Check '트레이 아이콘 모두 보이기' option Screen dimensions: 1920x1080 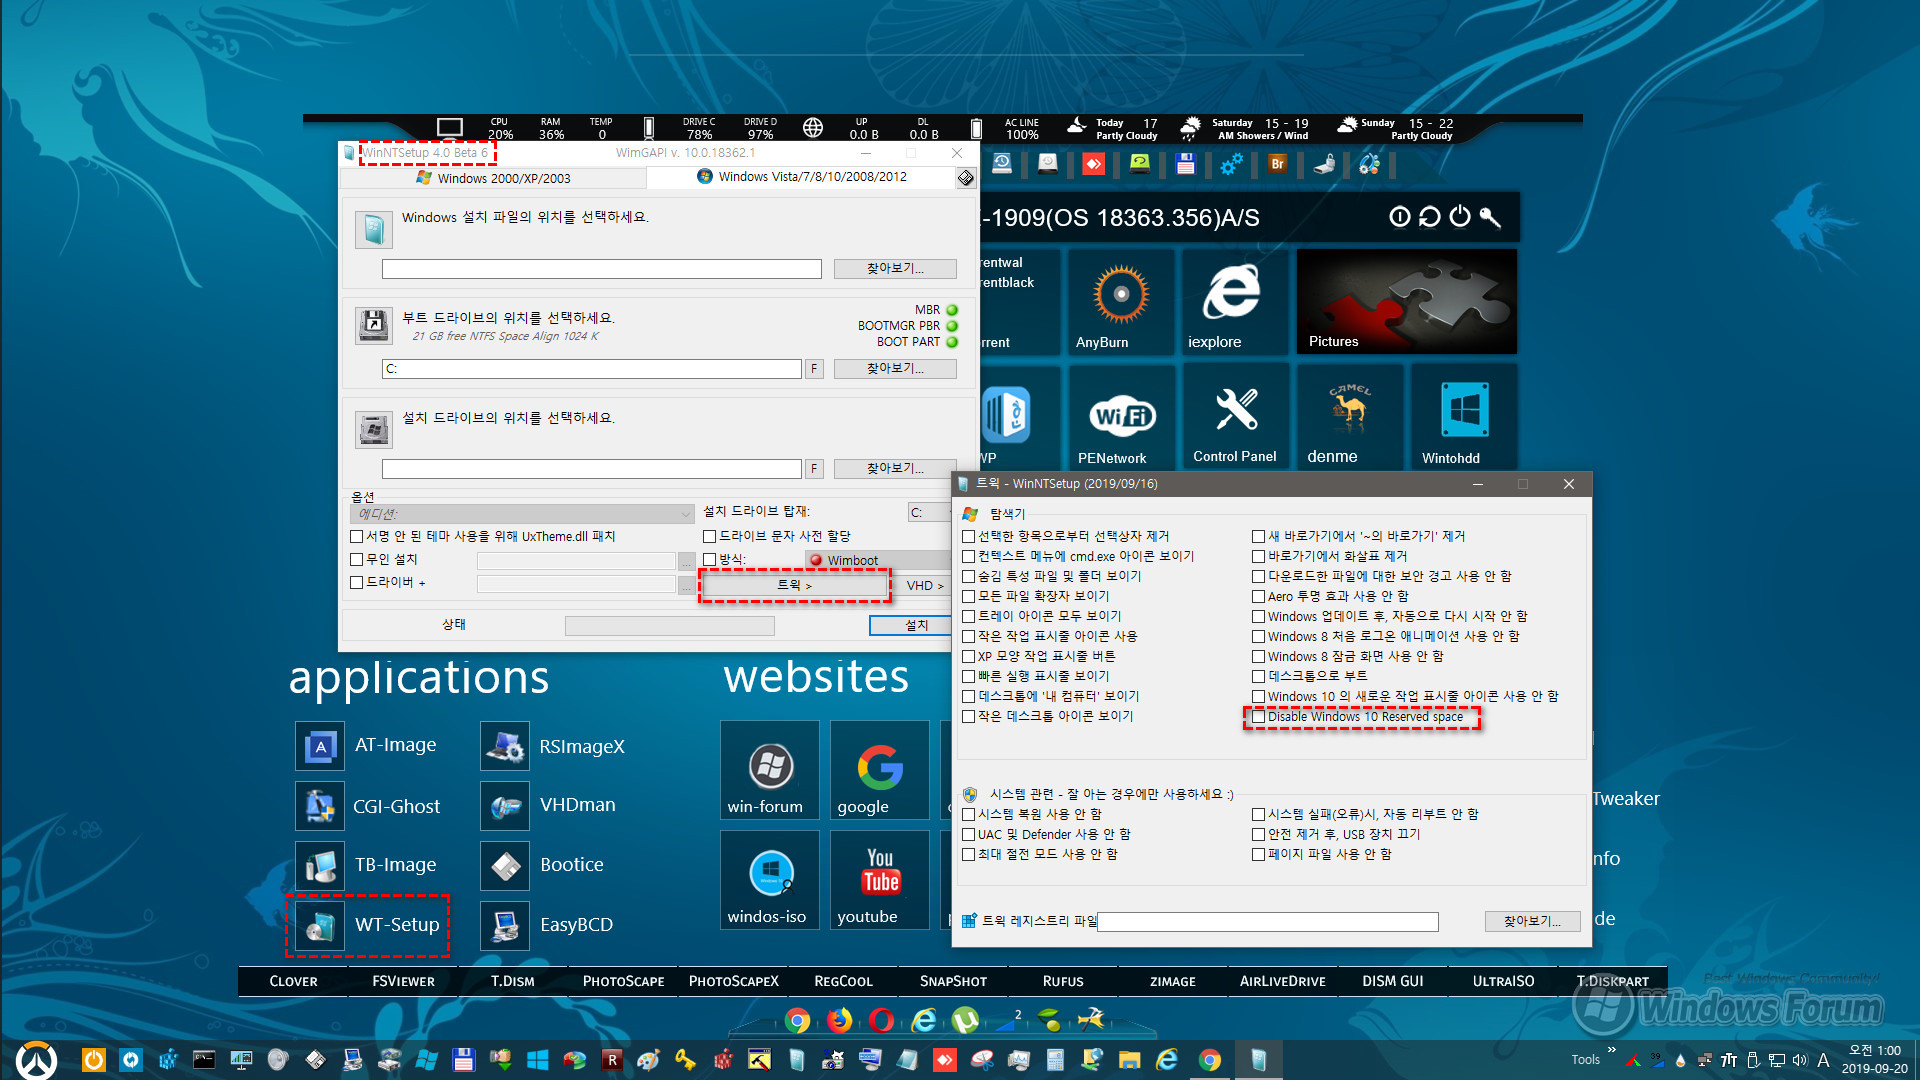969,617
